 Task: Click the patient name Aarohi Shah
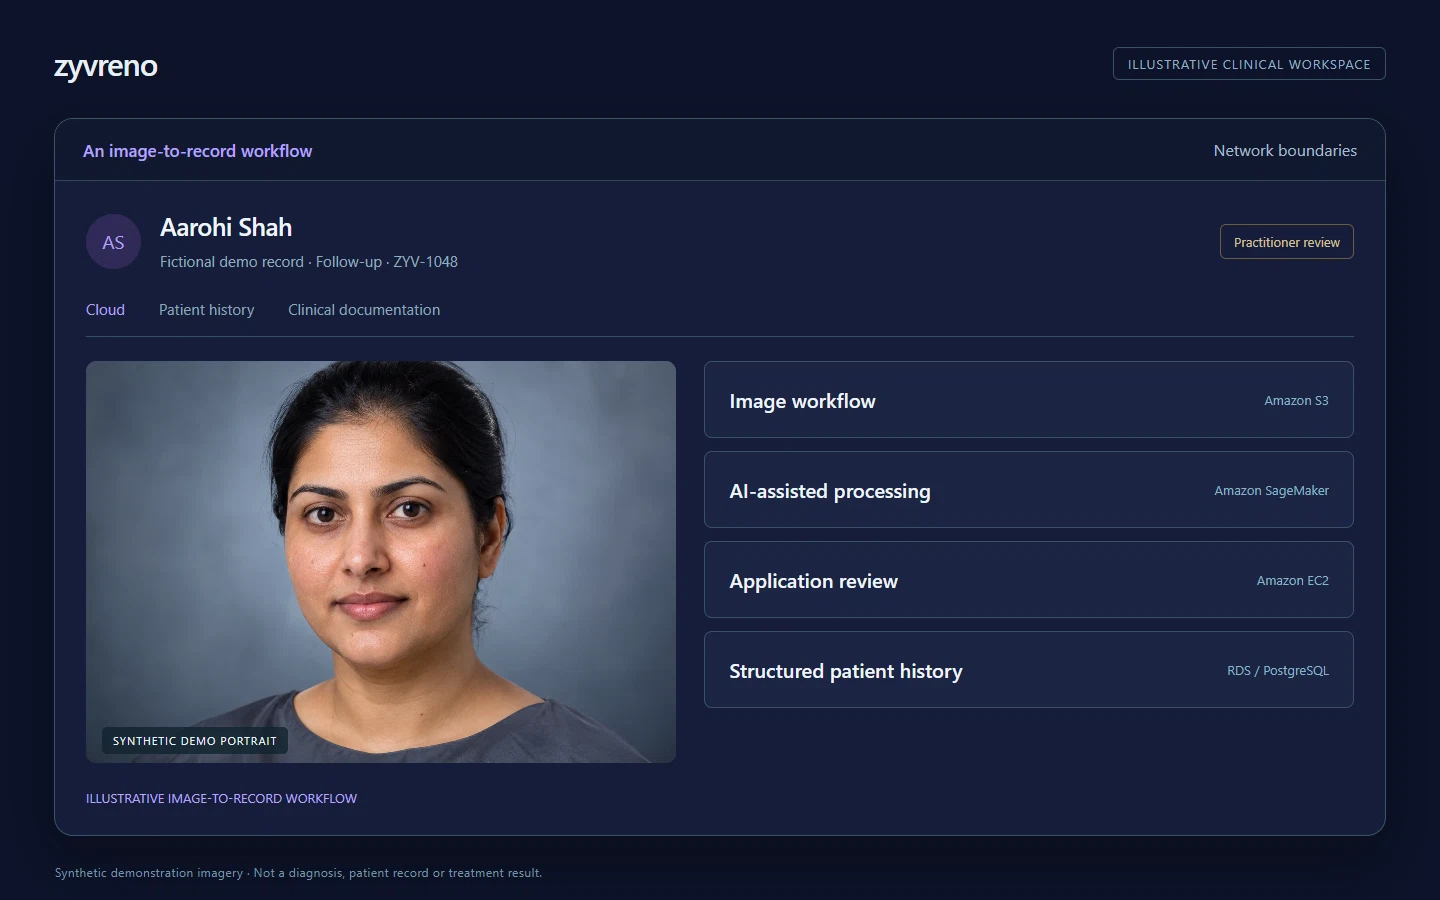[x=226, y=228]
